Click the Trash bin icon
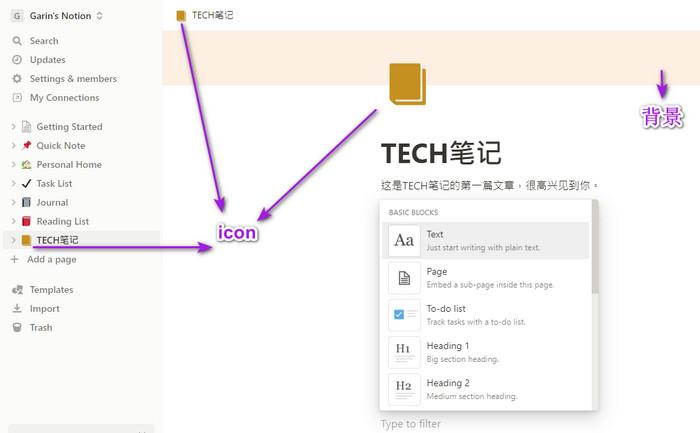This screenshot has width=700, height=433. tap(17, 328)
